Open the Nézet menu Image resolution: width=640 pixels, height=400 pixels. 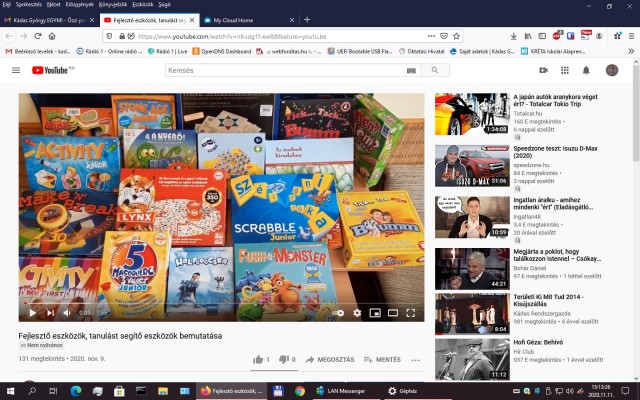point(53,4)
